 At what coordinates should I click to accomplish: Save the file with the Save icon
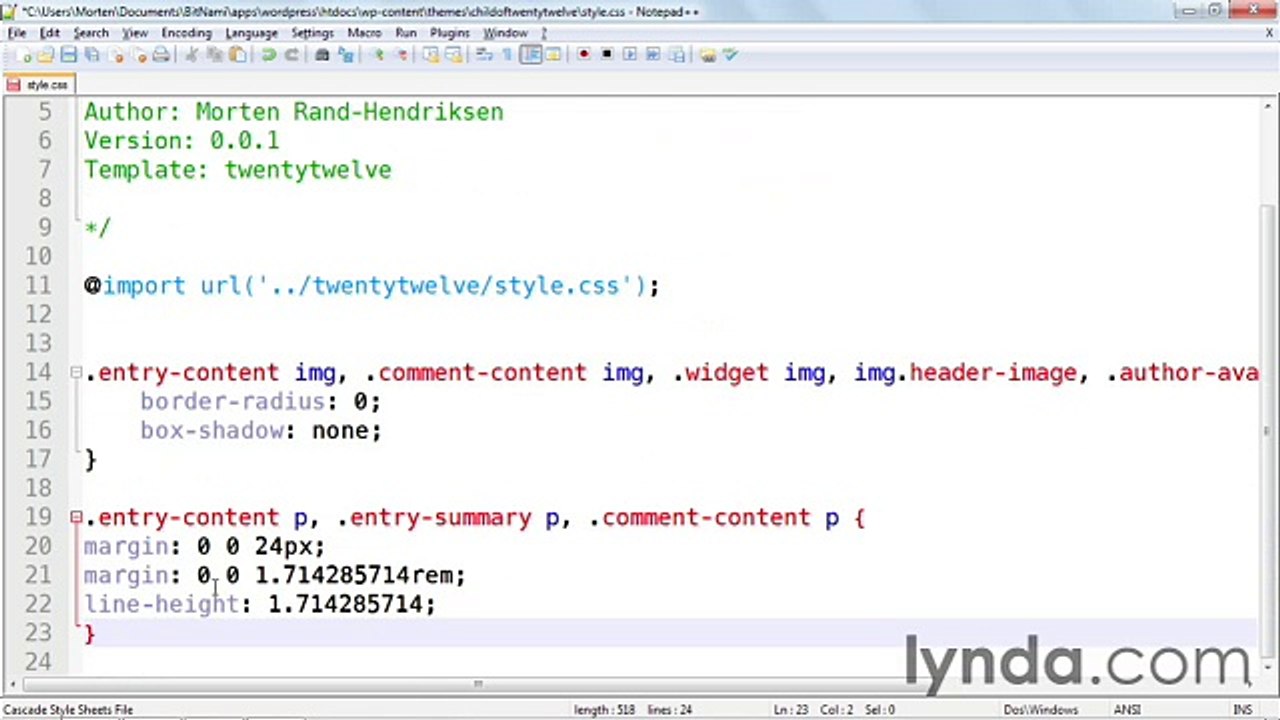pyautogui.click(x=69, y=55)
